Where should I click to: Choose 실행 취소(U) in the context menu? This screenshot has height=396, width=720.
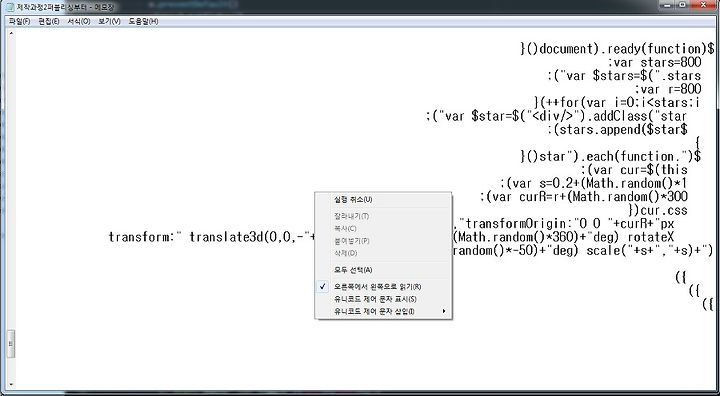(383, 200)
